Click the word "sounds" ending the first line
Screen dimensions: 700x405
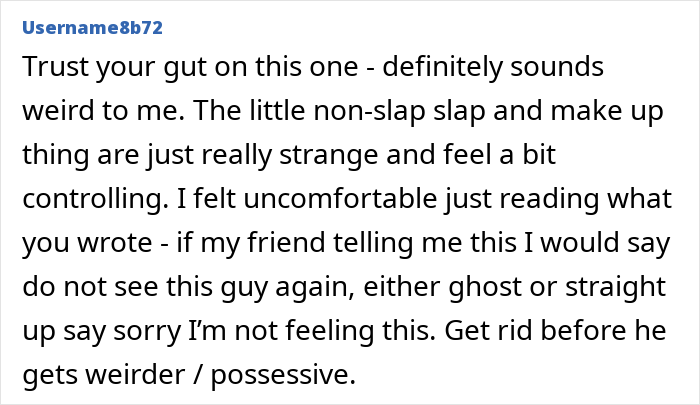point(557,67)
